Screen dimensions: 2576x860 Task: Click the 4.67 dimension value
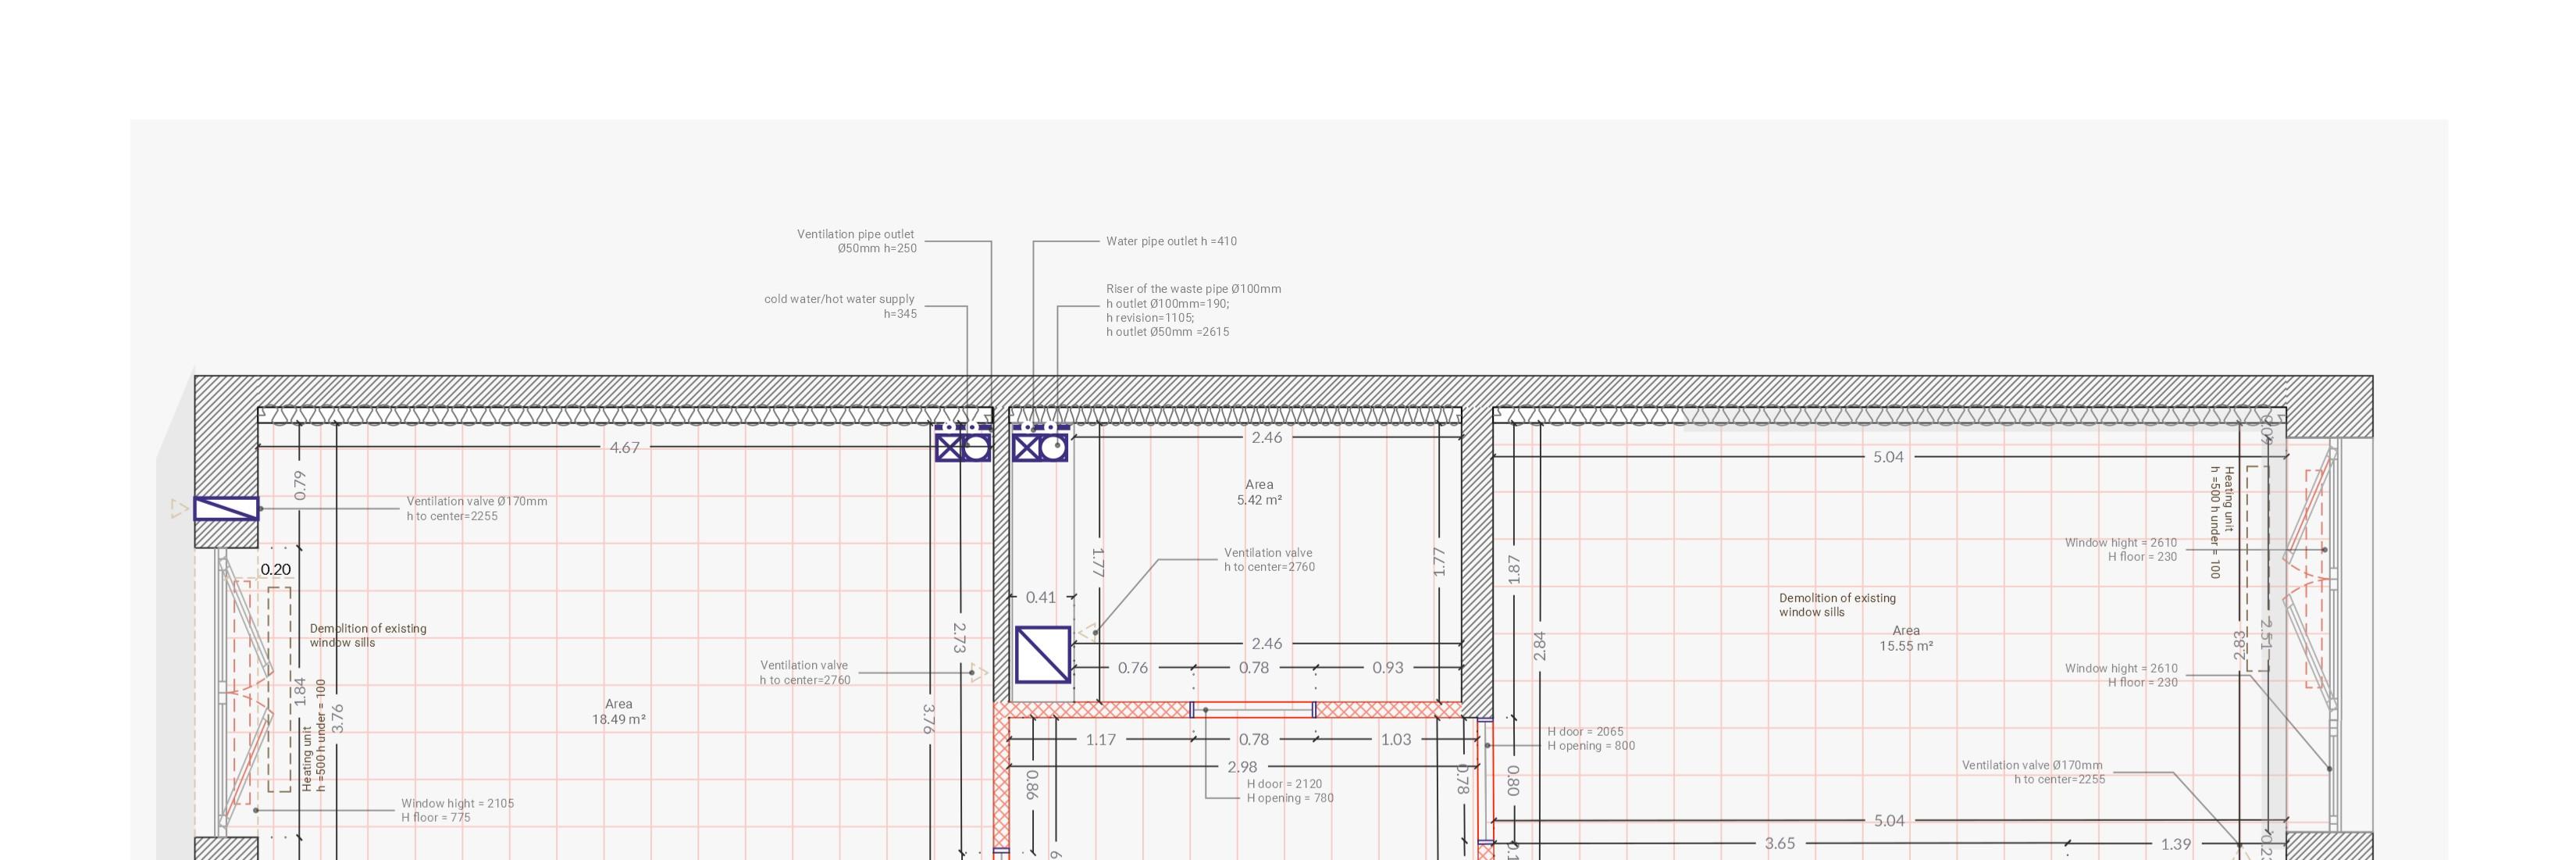point(624,448)
